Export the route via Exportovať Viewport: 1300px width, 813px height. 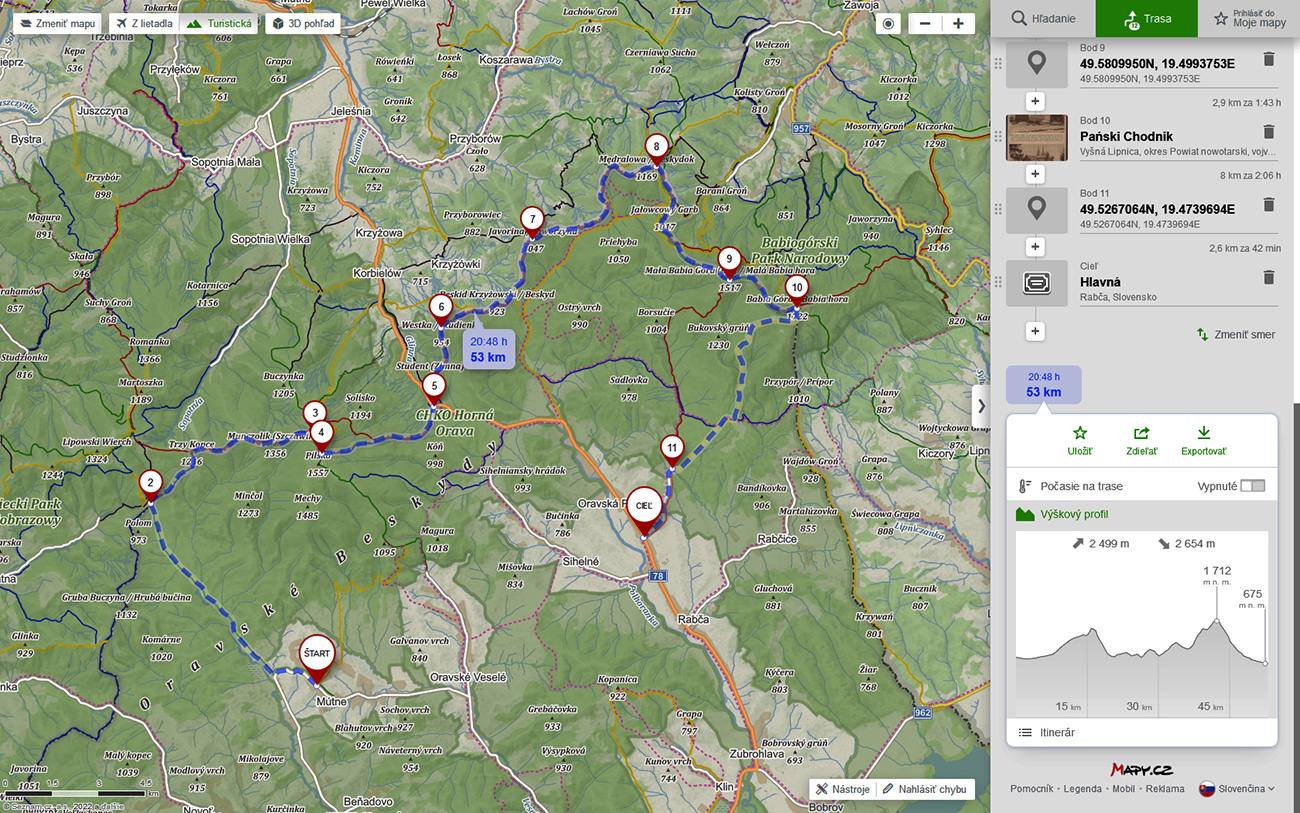click(x=1203, y=441)
